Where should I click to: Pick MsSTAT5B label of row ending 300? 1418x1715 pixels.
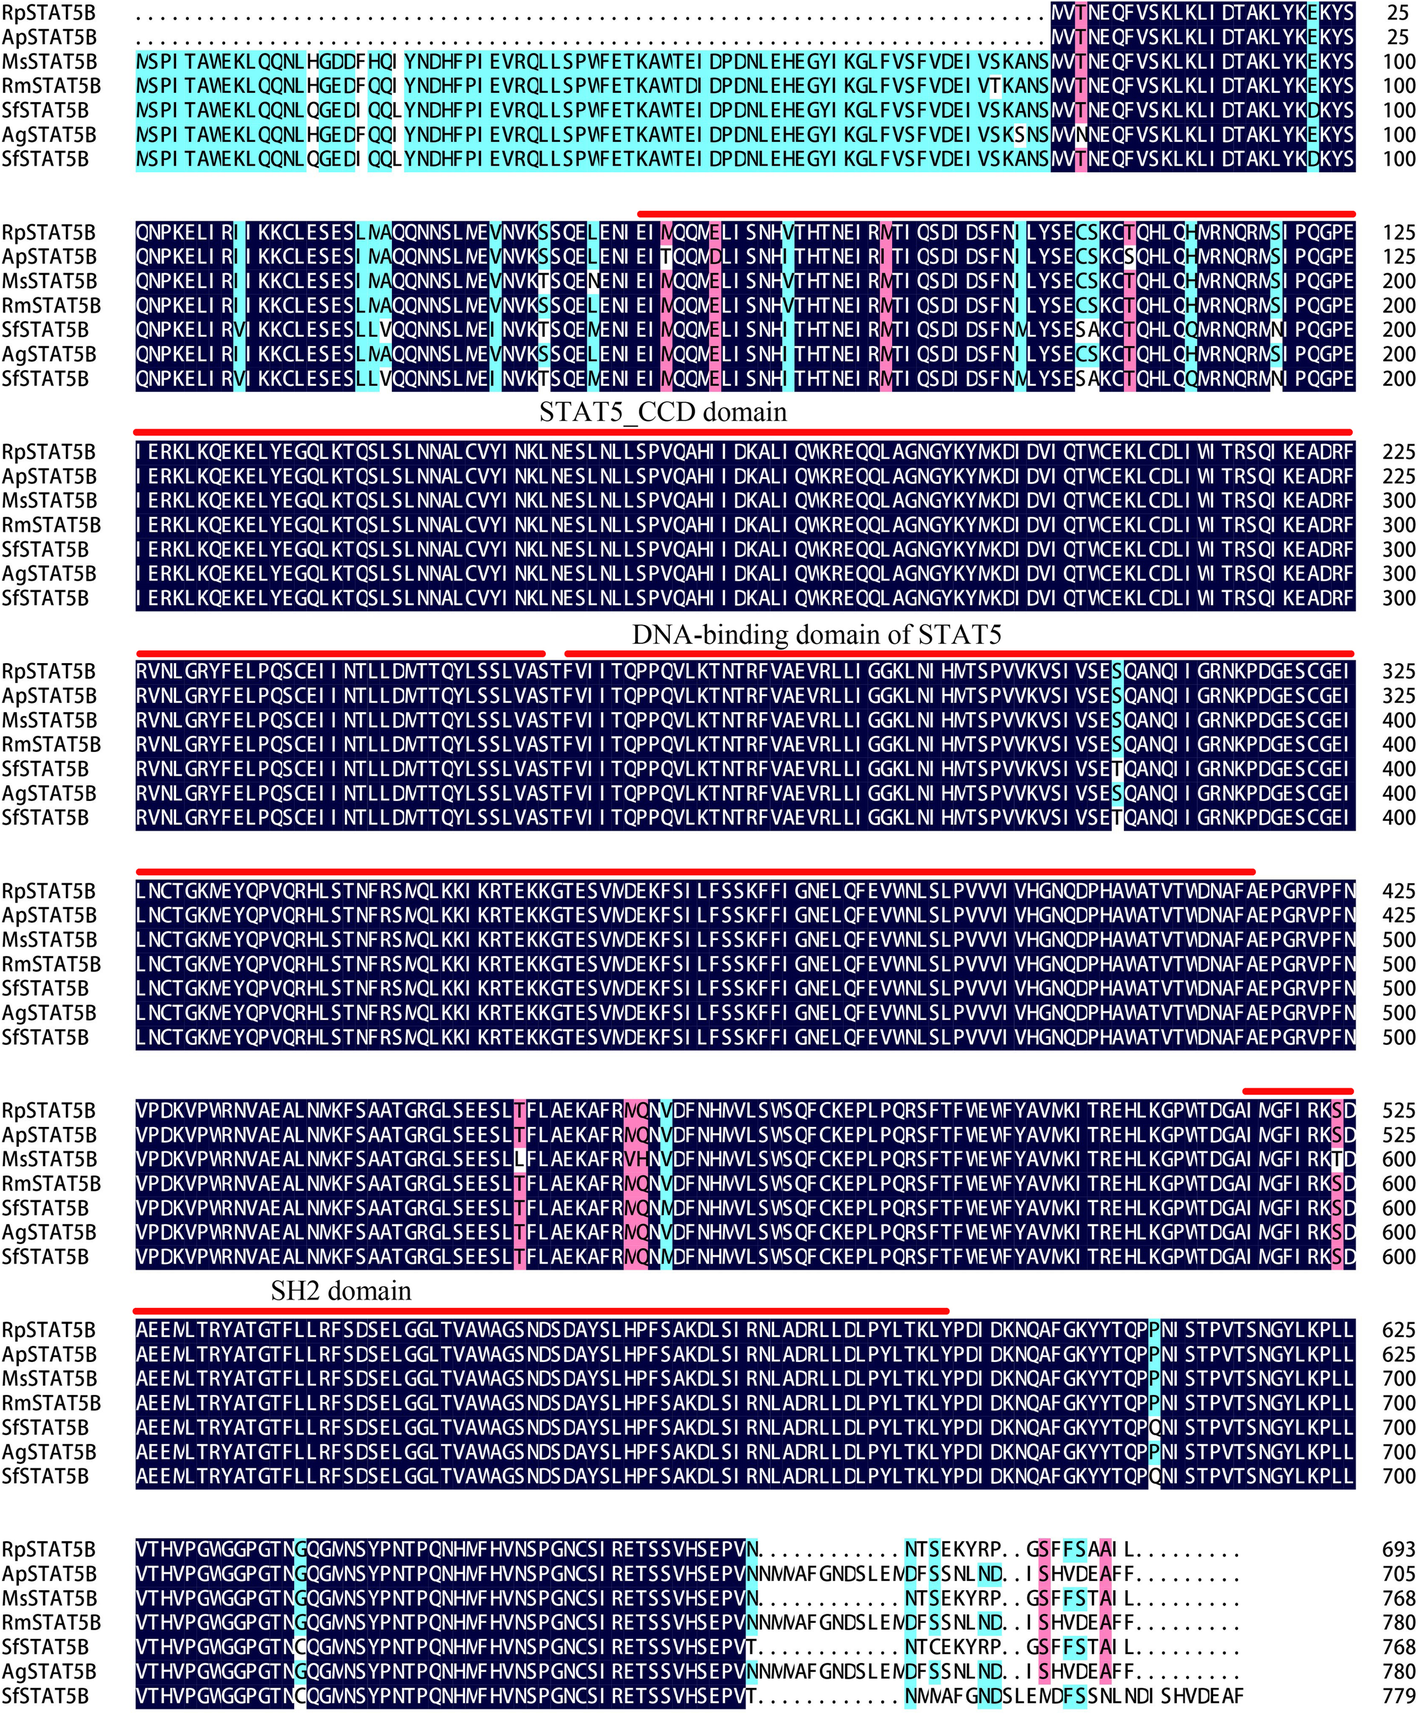tap(50, 501)
